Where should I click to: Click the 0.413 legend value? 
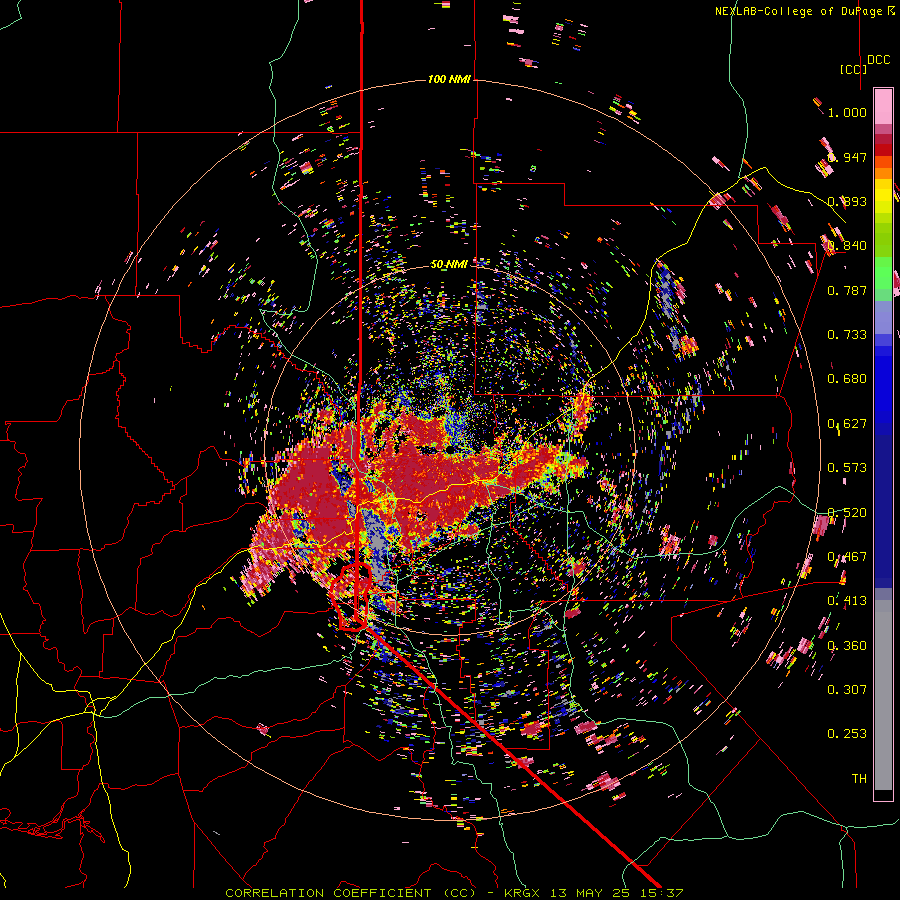(847, 601)
